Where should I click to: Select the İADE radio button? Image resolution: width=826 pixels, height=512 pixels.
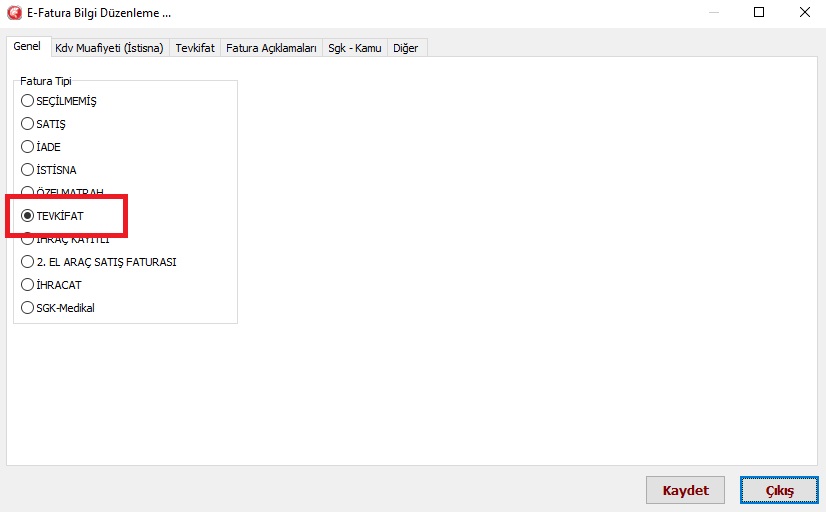(28, 147)
